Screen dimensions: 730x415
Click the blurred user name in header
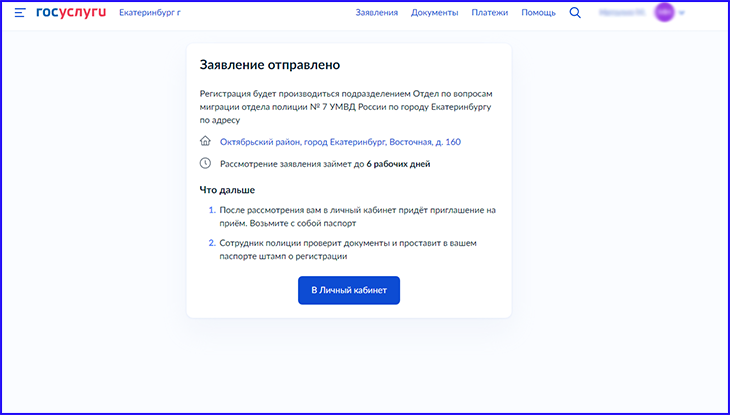(x=621, y=13)
